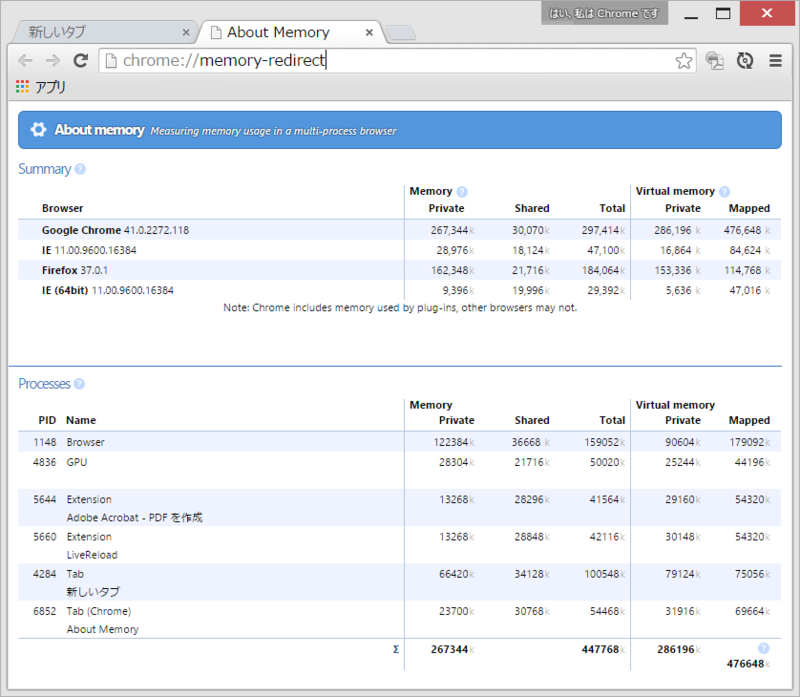Click the LiveReload extension process name
The width and height of the screenshot is (800, 697).
[x=92, y=555]
